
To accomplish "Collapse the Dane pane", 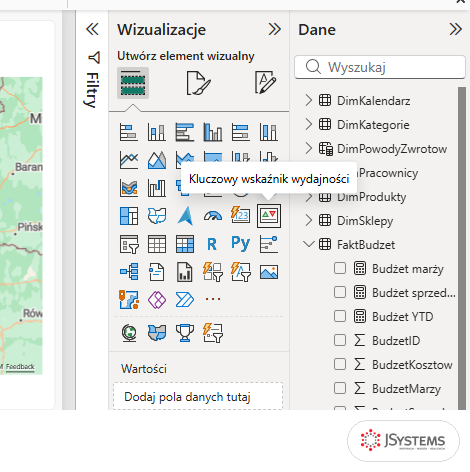I will pyautogui.click(x=455, y=29).
